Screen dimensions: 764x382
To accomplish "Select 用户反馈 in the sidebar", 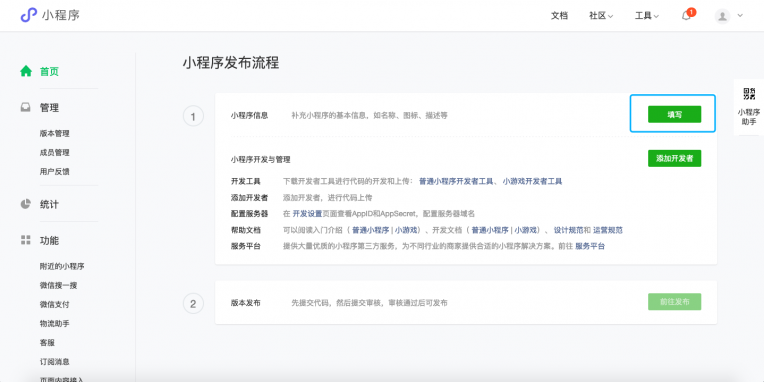I will [55, 172].
